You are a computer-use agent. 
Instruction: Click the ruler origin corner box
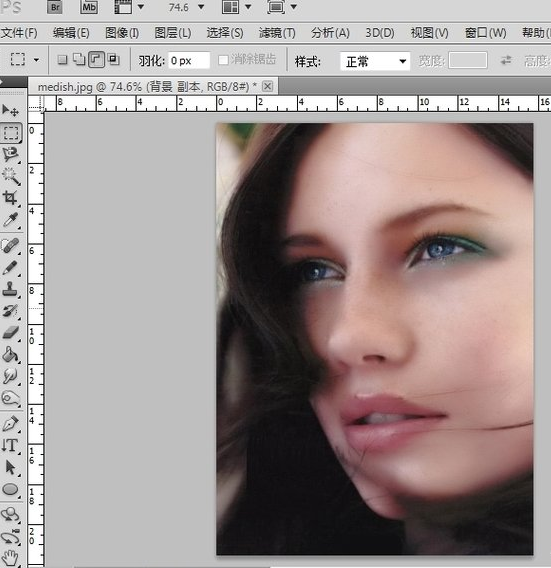[x=36, y=104]
